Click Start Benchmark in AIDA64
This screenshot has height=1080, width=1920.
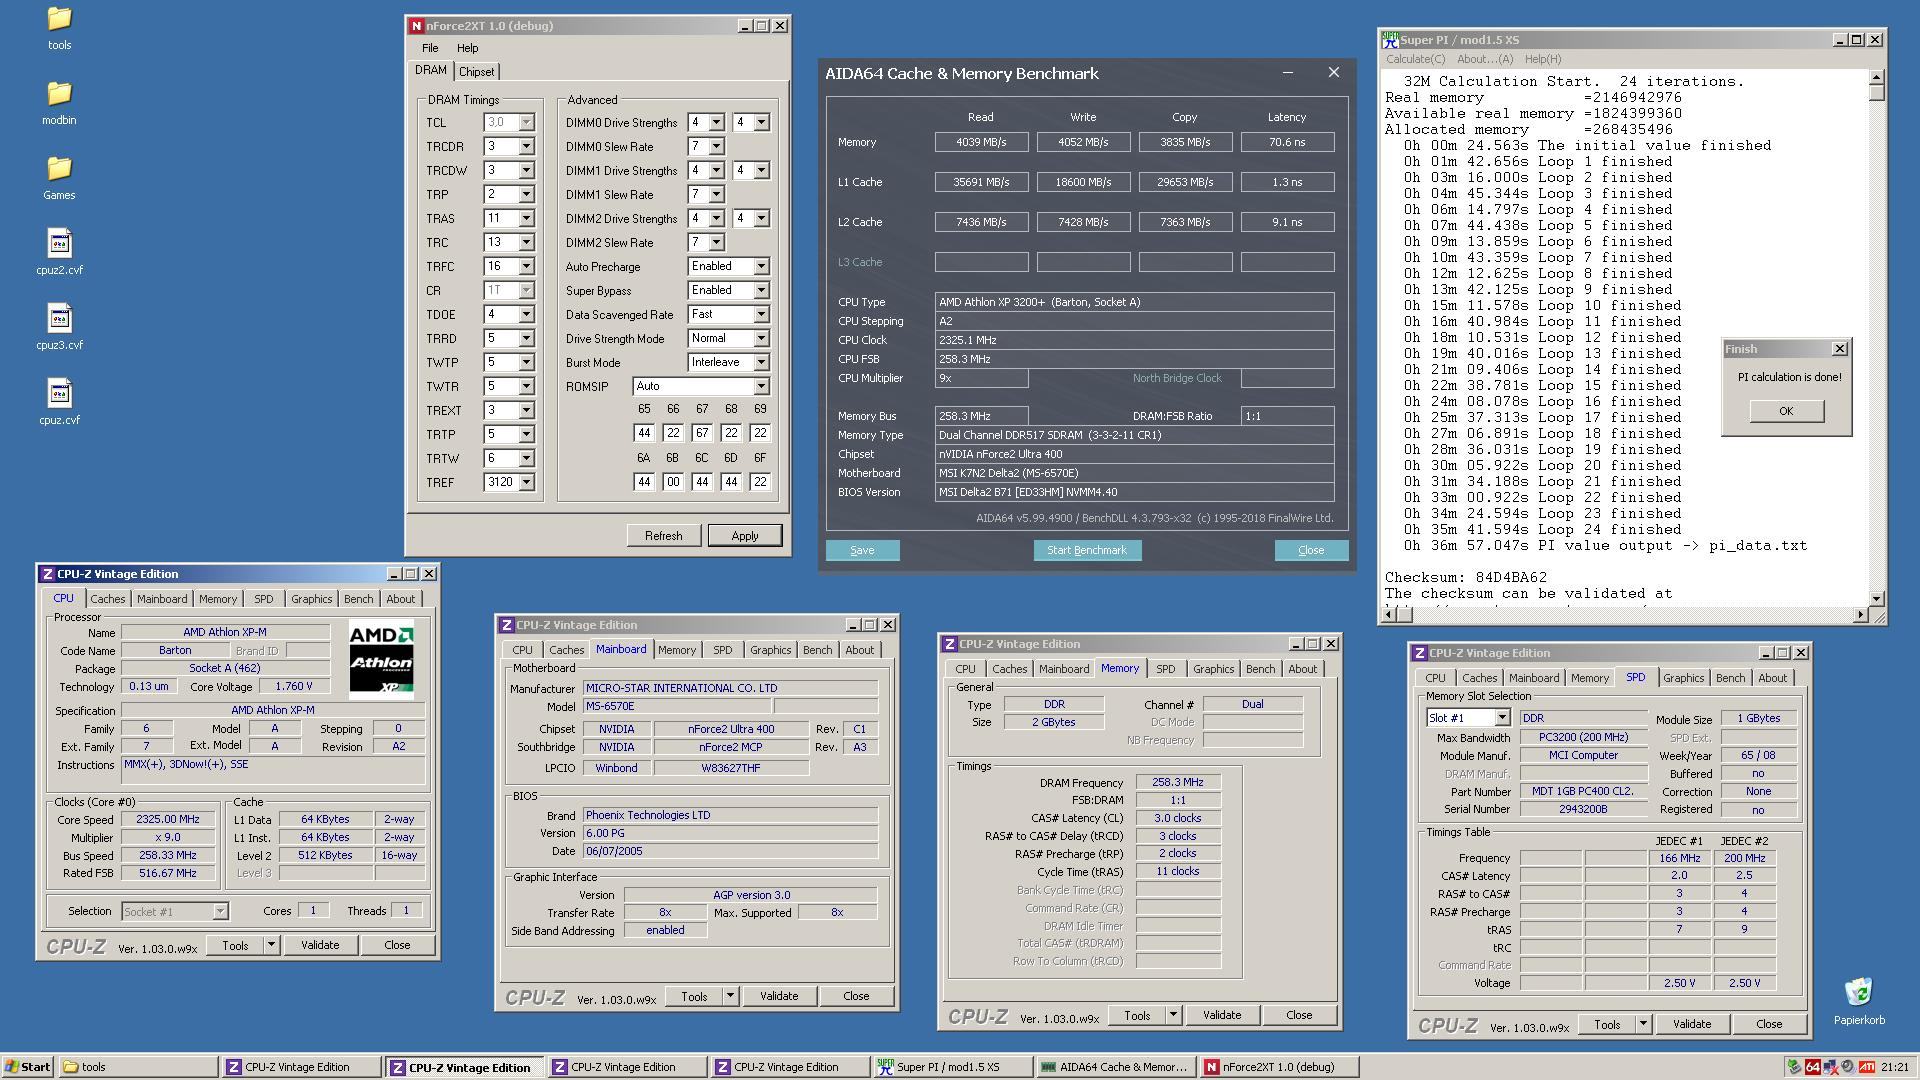1086,550
